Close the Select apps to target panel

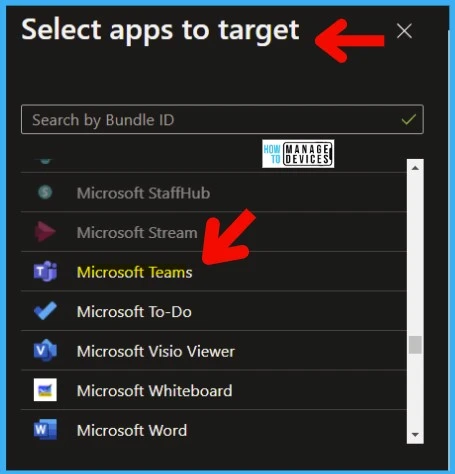404,31
